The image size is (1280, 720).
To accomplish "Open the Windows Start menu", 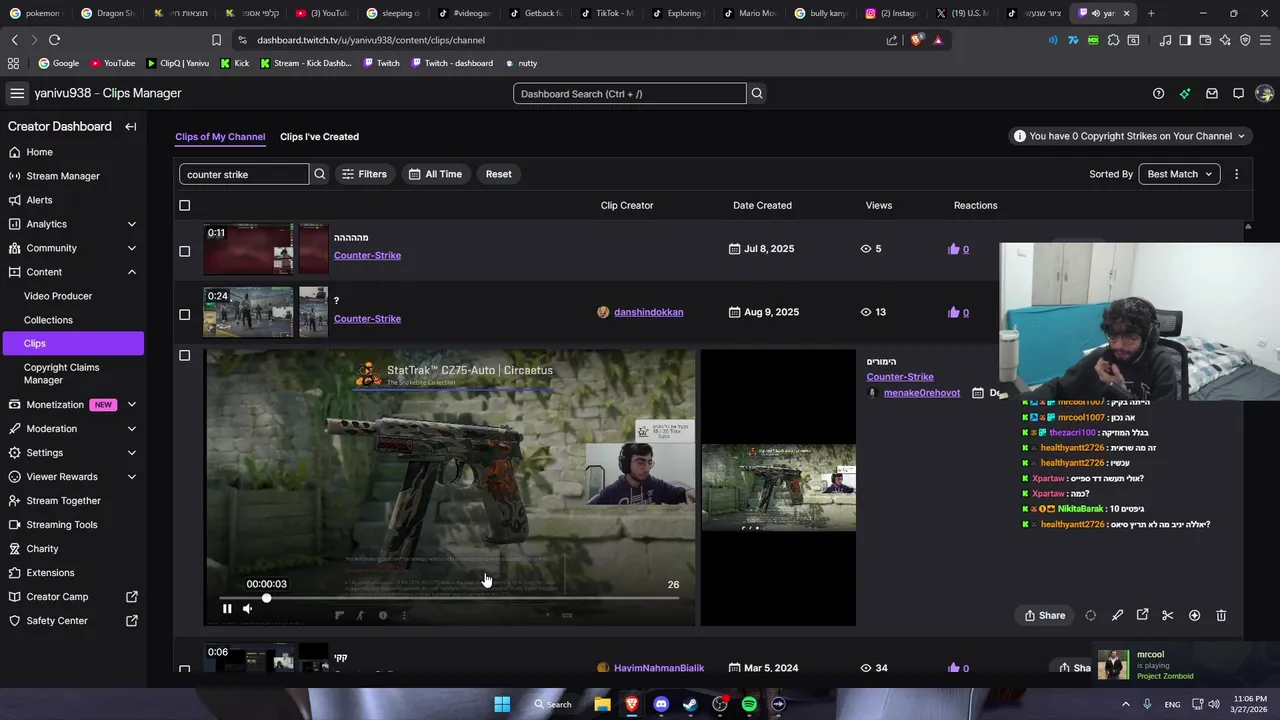I will [x=502, y=704].
